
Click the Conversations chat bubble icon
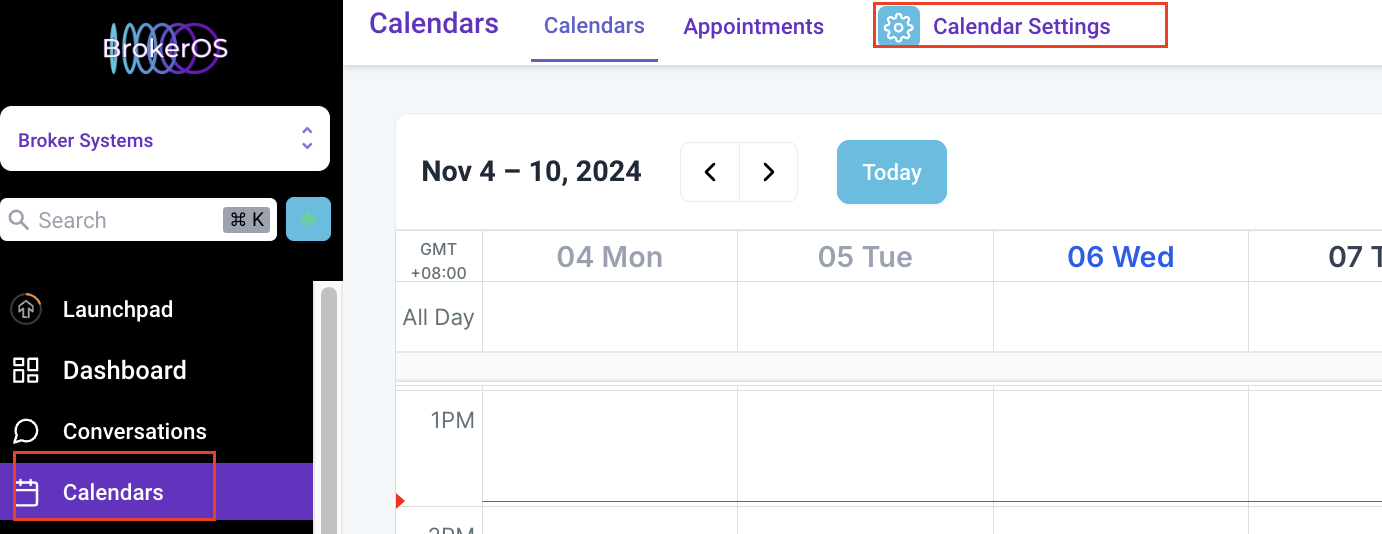[x=26, y=431]
